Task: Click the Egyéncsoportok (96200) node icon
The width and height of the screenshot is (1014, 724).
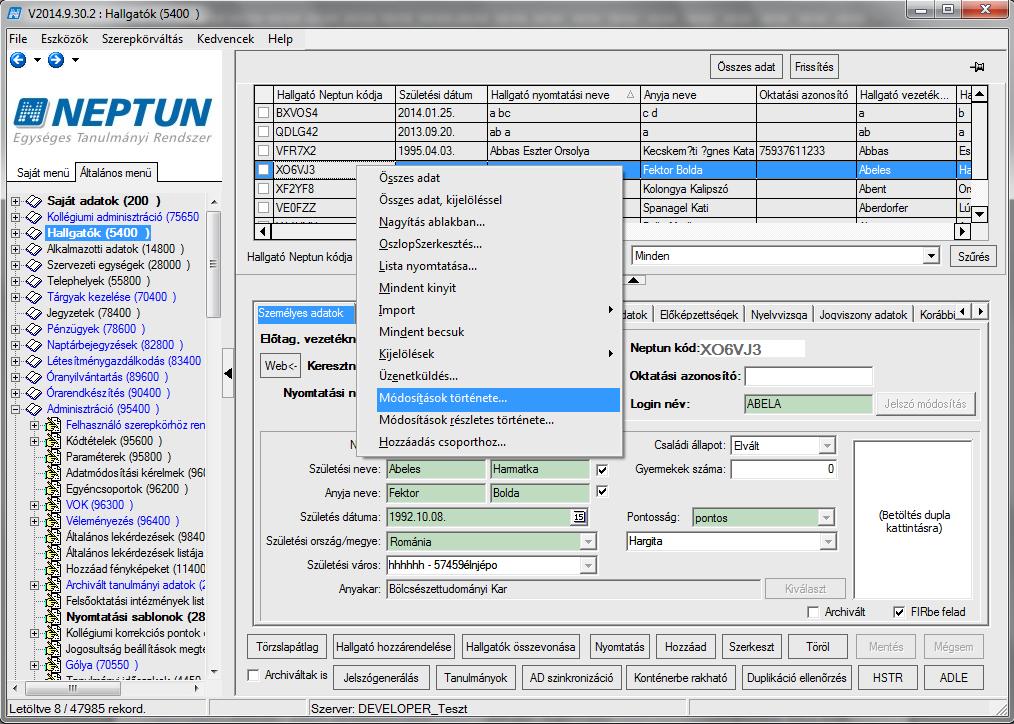Action: pos(53,489)
